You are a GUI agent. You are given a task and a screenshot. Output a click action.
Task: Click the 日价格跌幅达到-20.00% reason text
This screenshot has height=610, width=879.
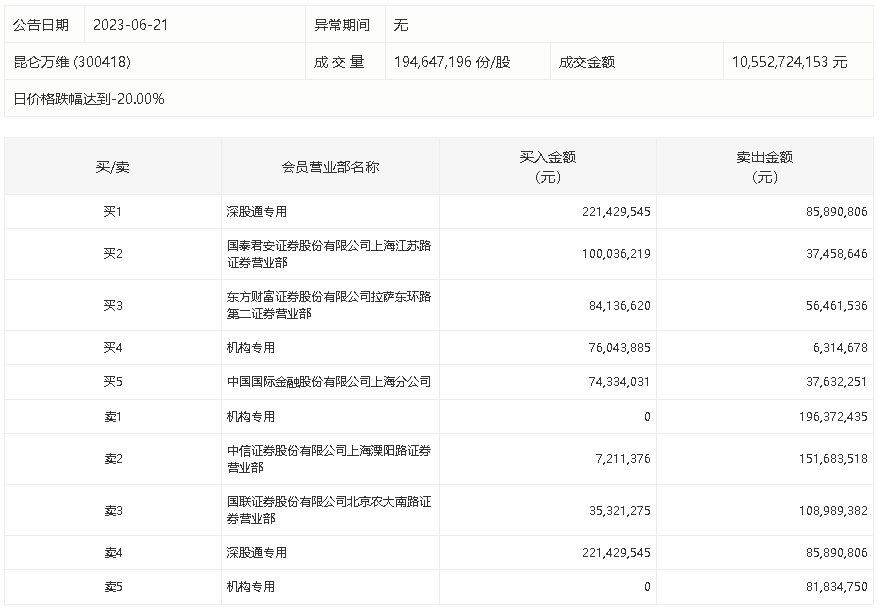tap(89, 99)
